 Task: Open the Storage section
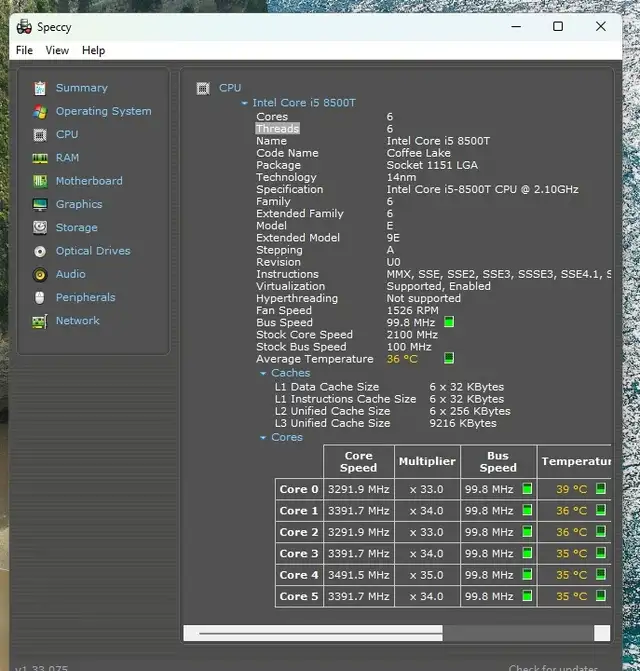coord(77,228)
